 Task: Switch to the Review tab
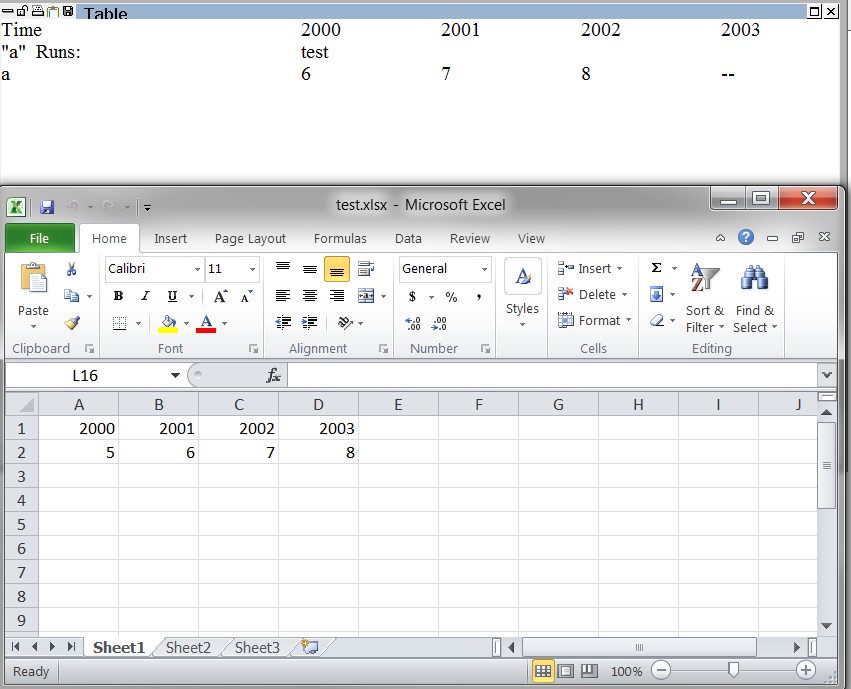coord(470,238)
